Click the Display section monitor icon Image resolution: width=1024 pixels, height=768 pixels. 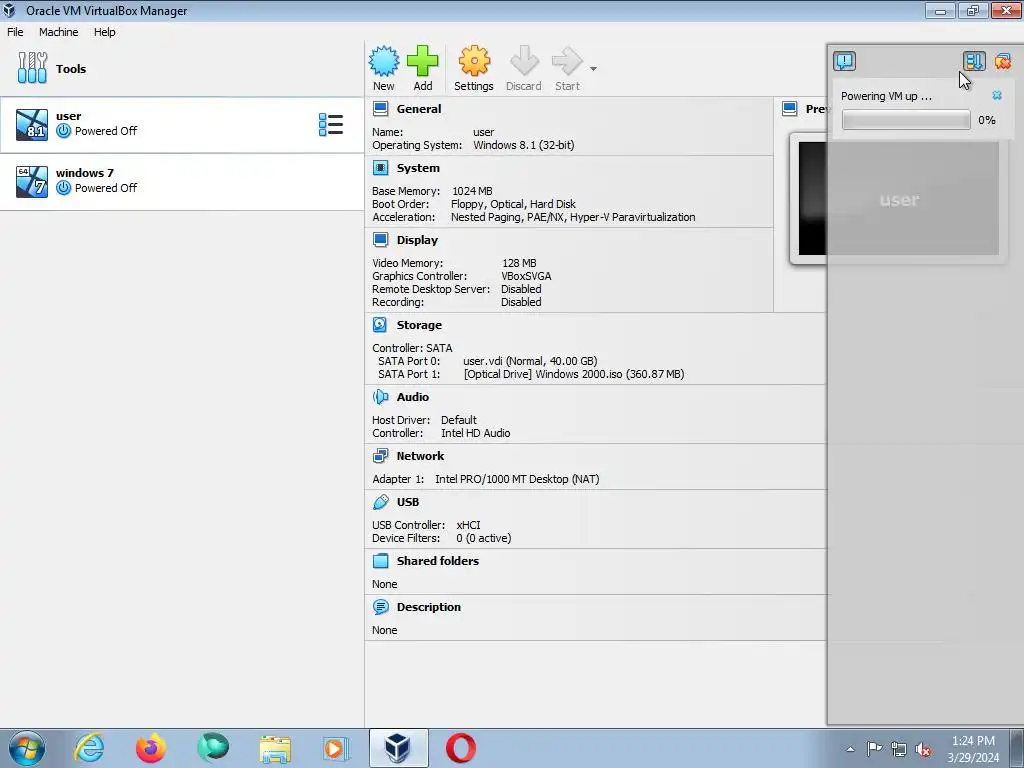click(381, 240)
